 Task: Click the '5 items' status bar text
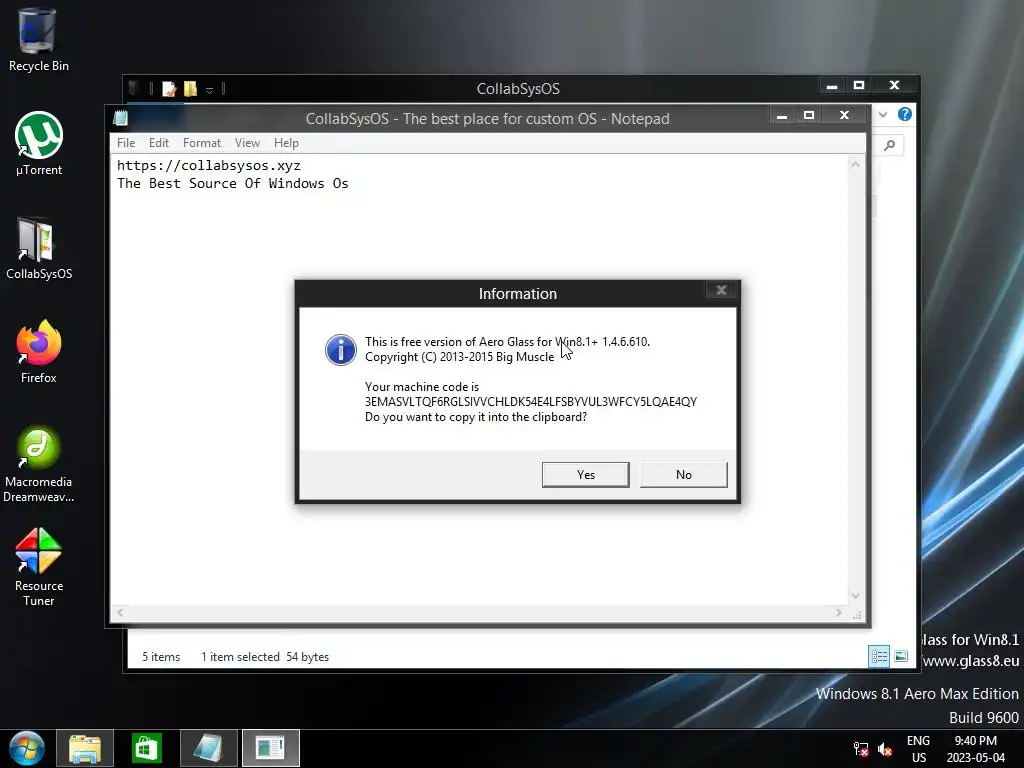[161, 657]
